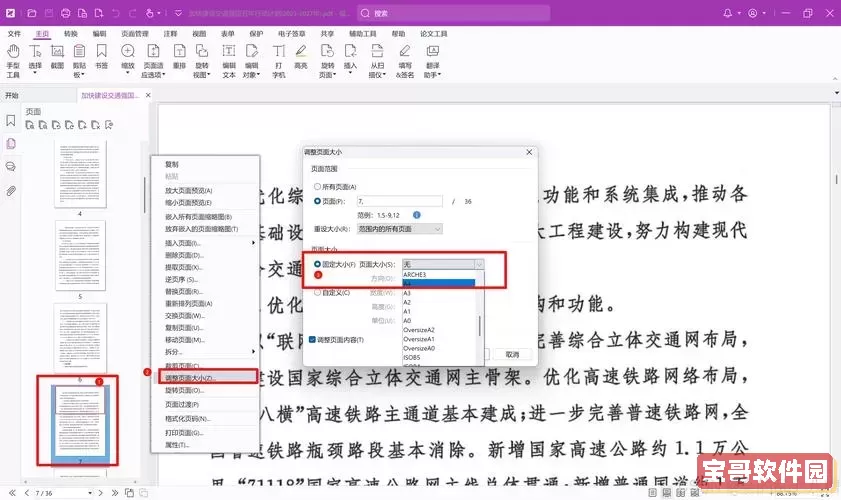Click the Open file icon in title bar

click(x=32, y=13)
